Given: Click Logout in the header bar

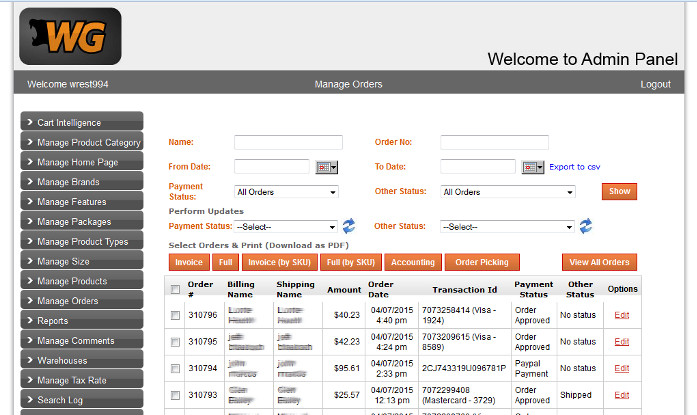Looking at the screenshot, I should 655,84.
